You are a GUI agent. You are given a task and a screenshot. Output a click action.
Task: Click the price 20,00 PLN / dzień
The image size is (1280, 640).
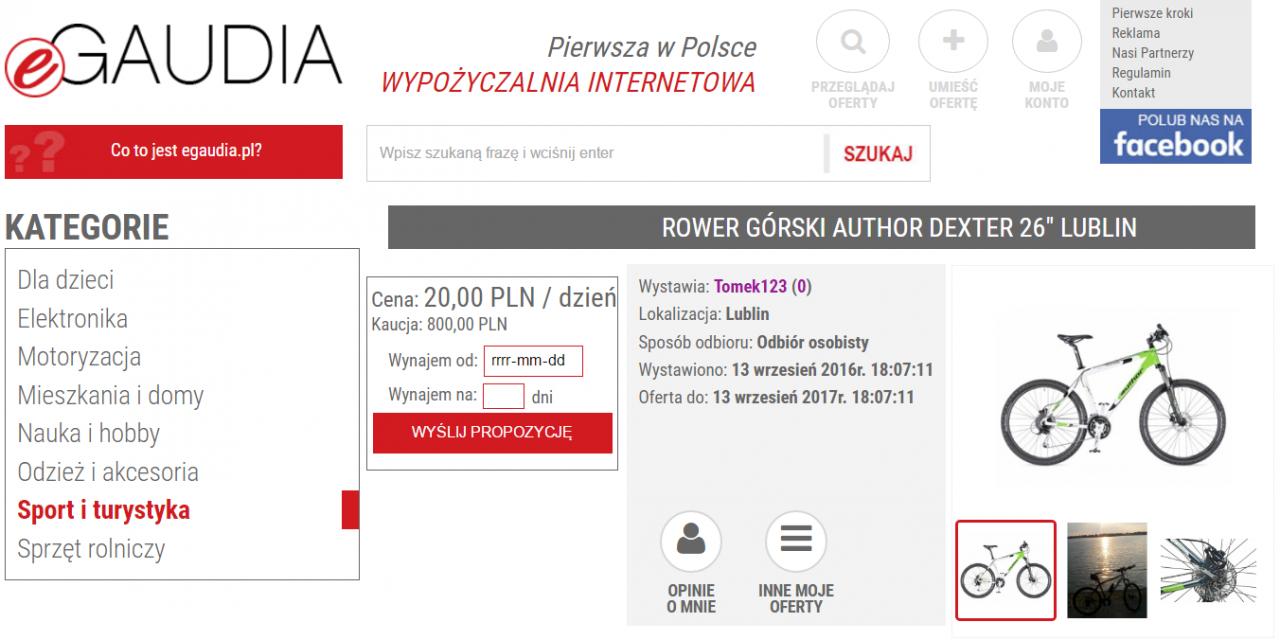click(x=520, y=297)
